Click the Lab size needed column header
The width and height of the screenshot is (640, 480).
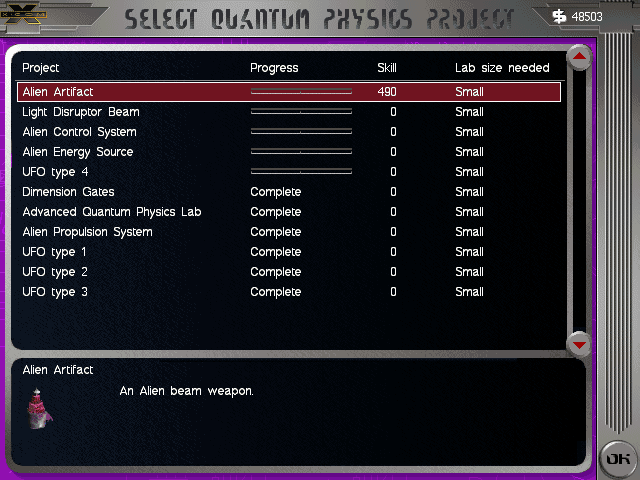[502, 68]
